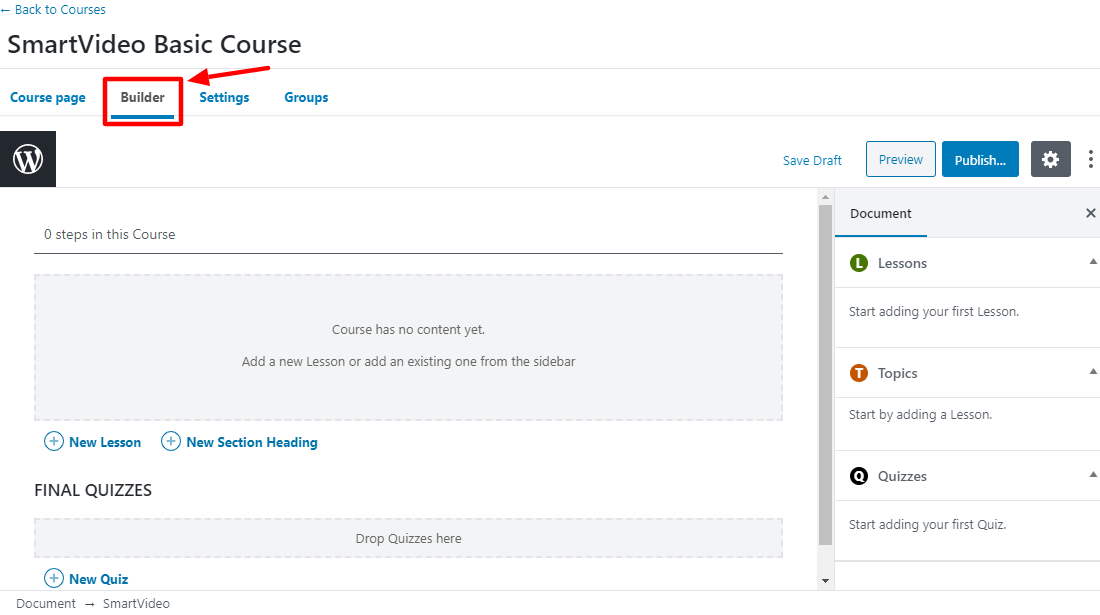This screenshot has height=615, width=1100.
Task: Click Document in the bottom breadcrumb
Action: tap(46, 603)
